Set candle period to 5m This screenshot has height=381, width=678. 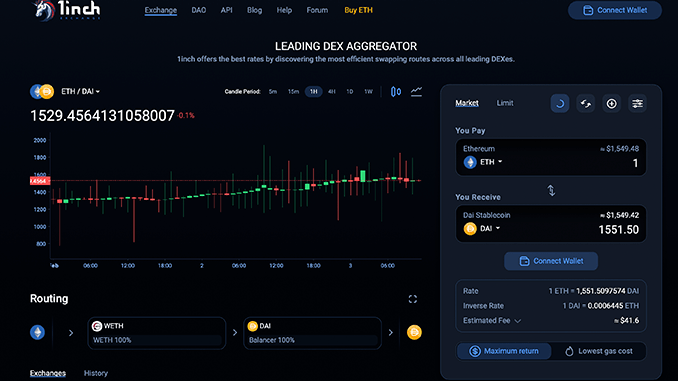coord(273,92)
